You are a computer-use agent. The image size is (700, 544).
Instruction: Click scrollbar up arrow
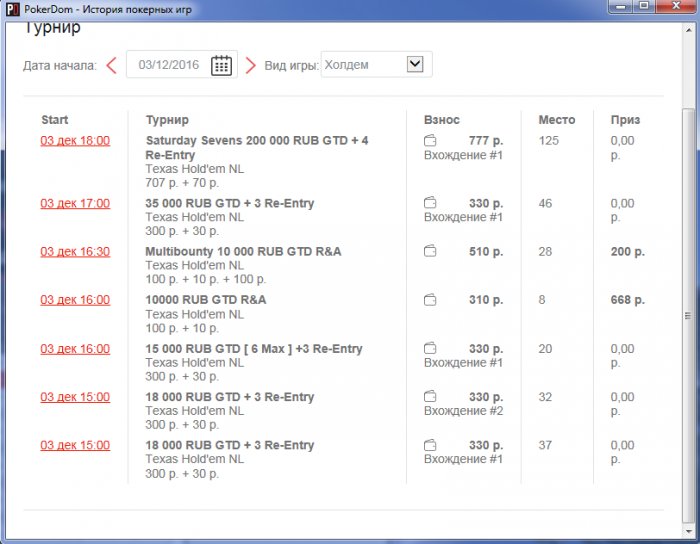(689, 30)
